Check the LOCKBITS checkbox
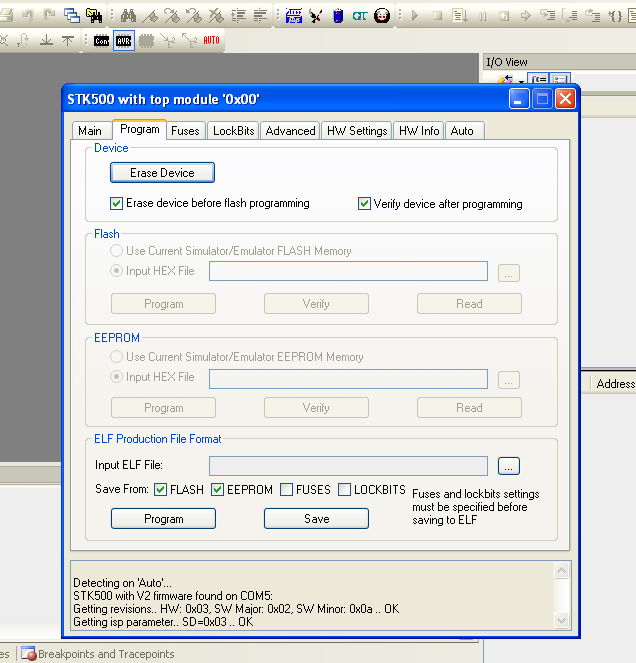 tap(345, 490)
